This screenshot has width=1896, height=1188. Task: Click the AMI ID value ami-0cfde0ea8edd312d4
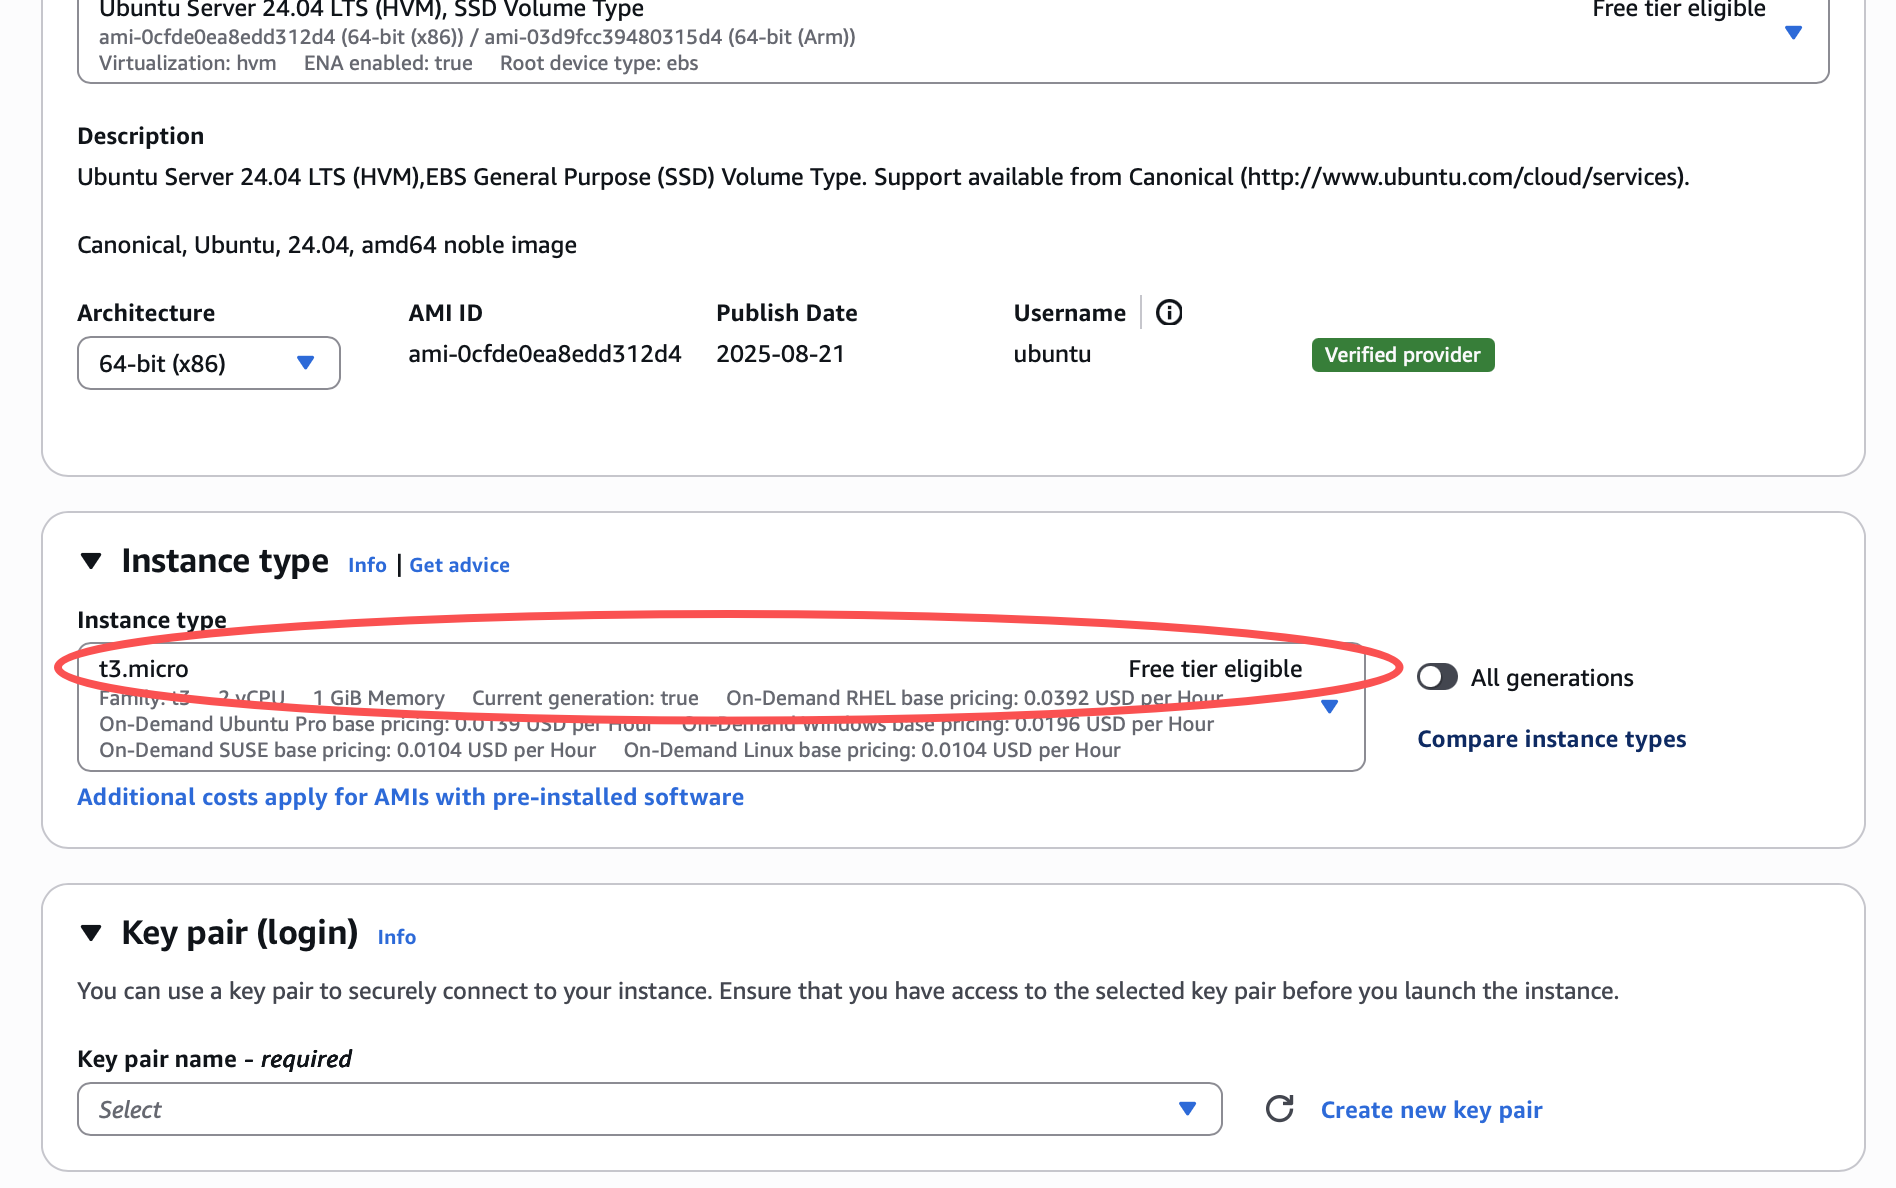pyautogui.click(x=544, y=354)
